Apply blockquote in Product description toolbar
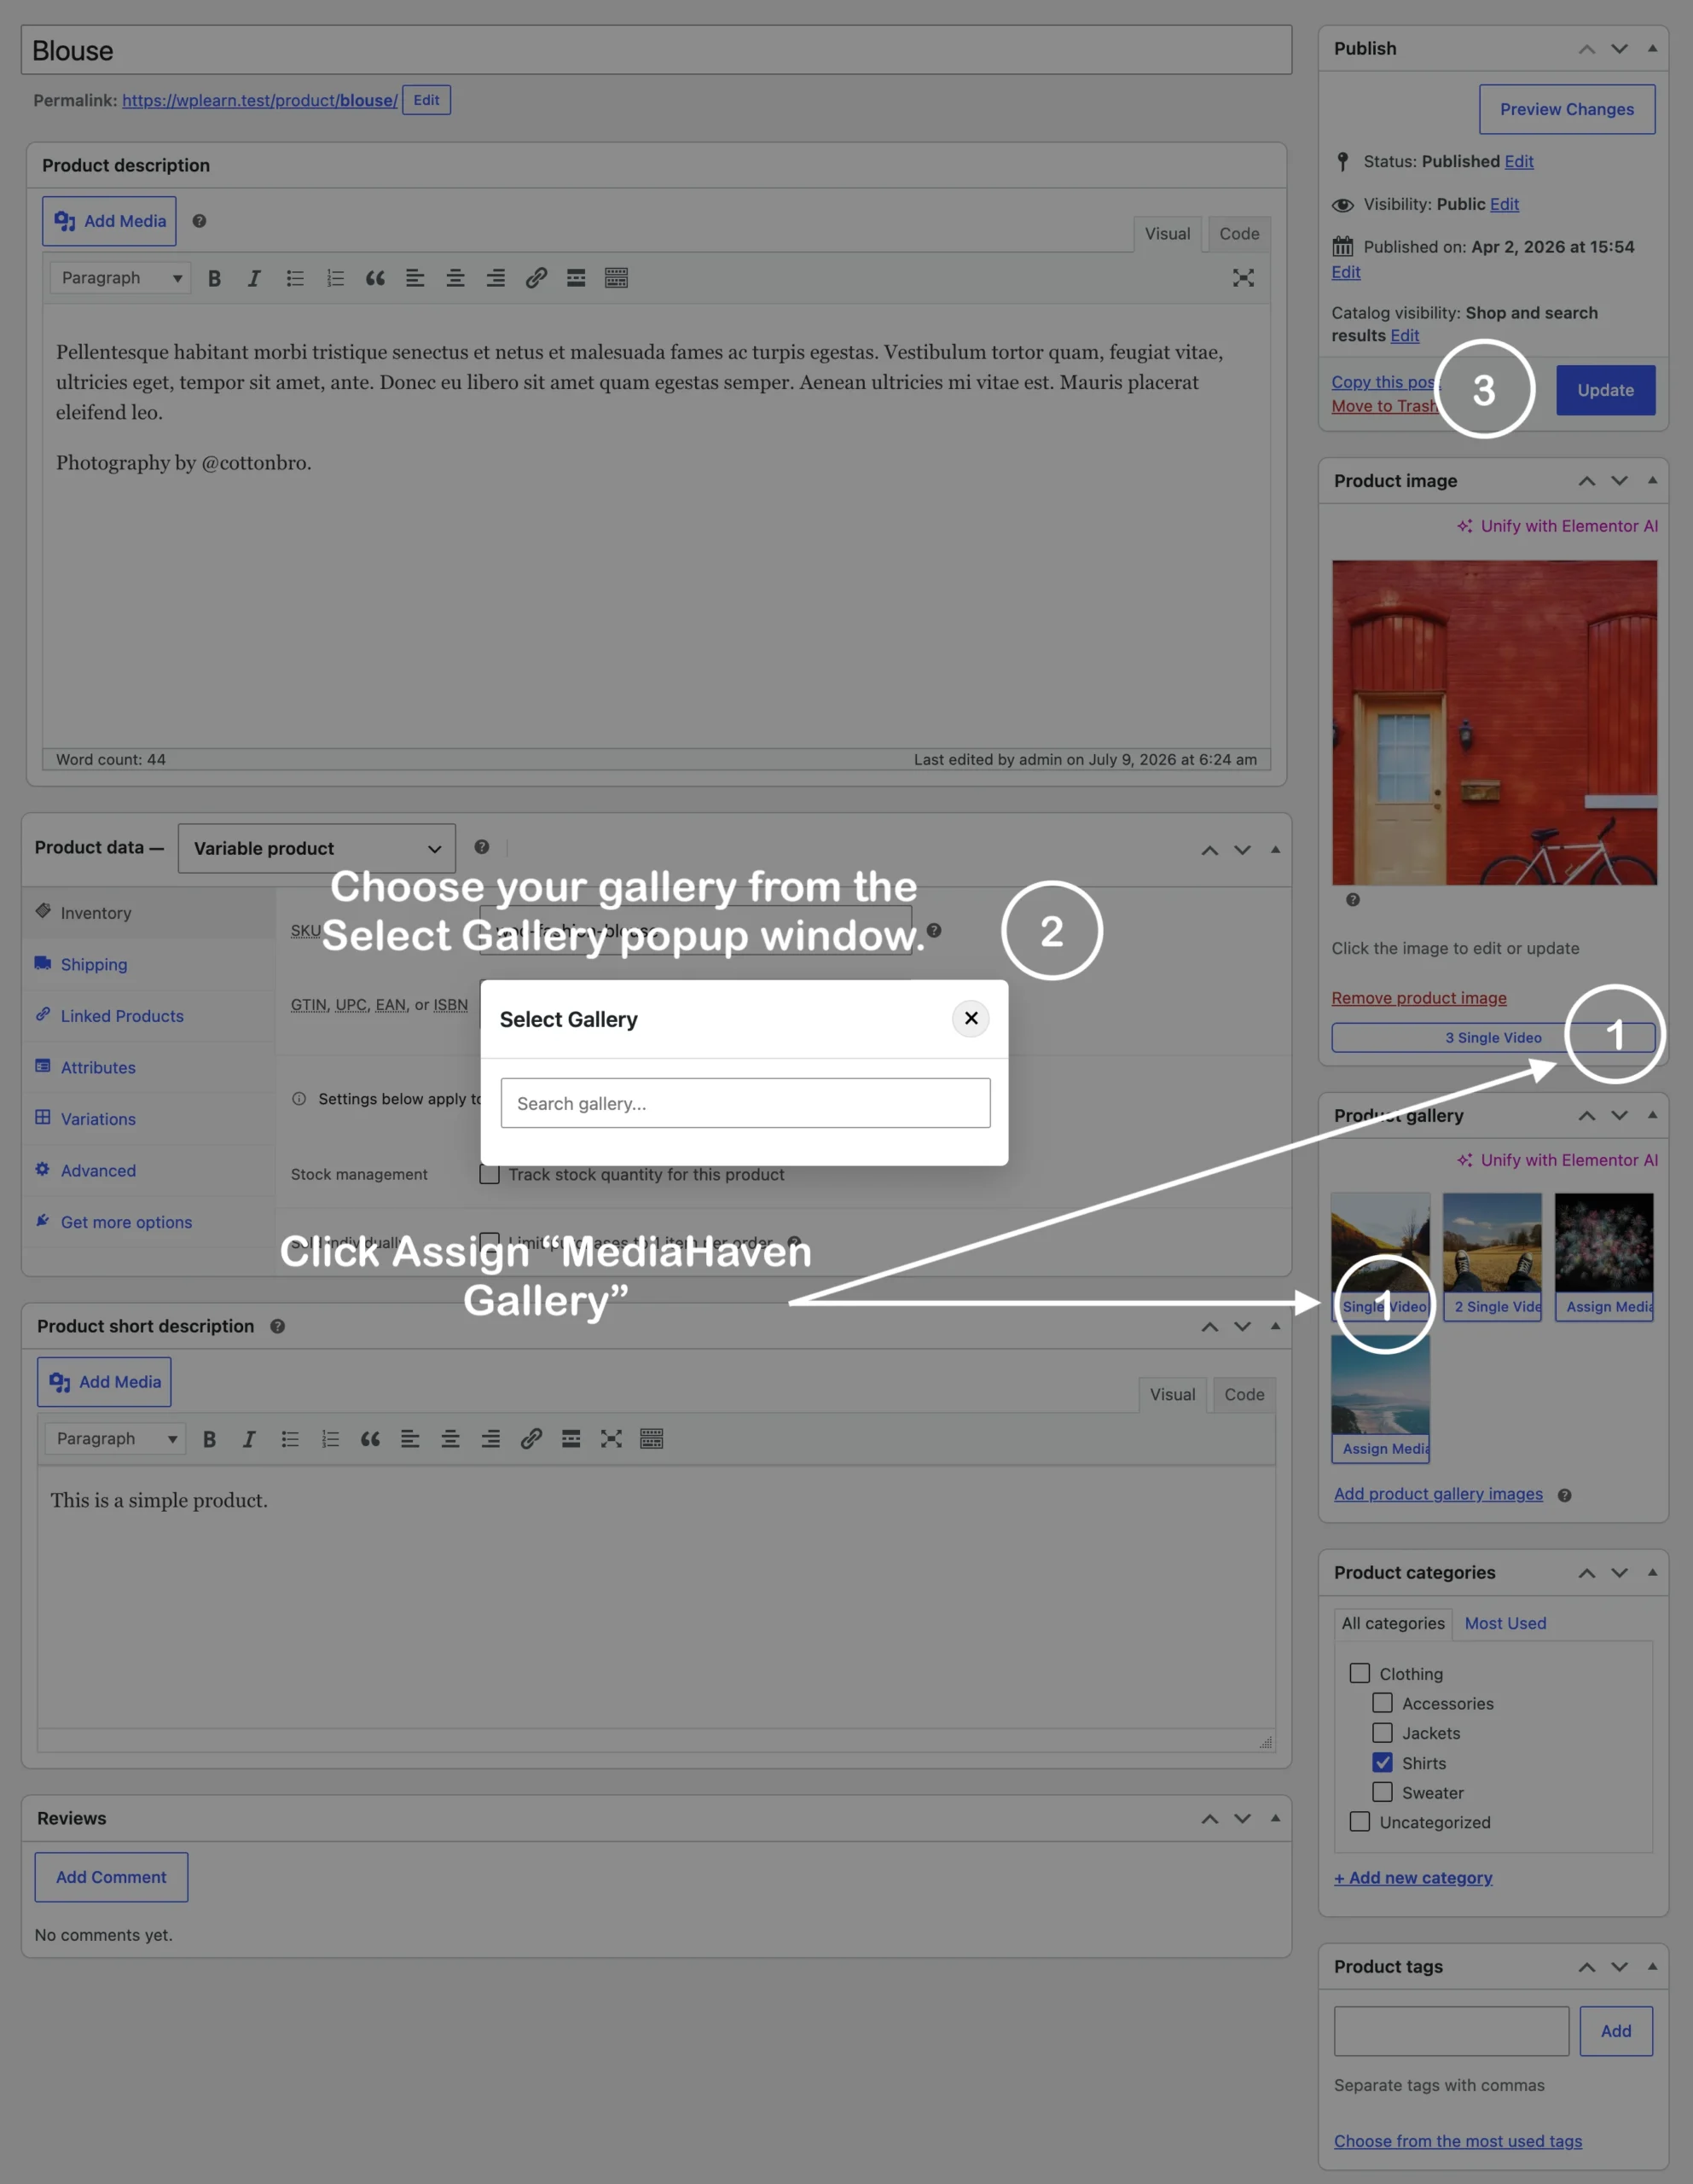The height and width of the screenshot is (2184, 1693). tap(375, 279)
